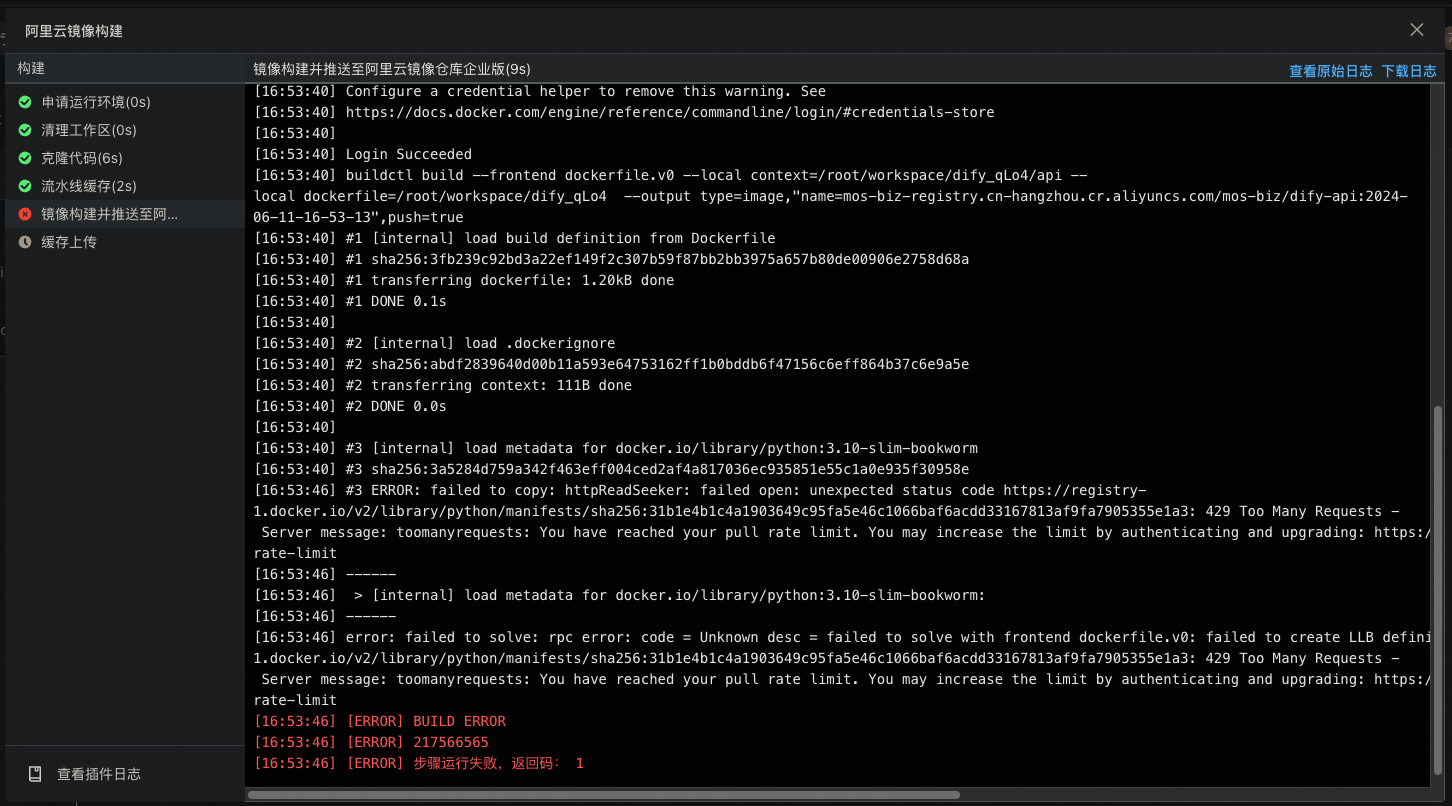Select the 清理工作区(0s) step

tap(125, 130)
